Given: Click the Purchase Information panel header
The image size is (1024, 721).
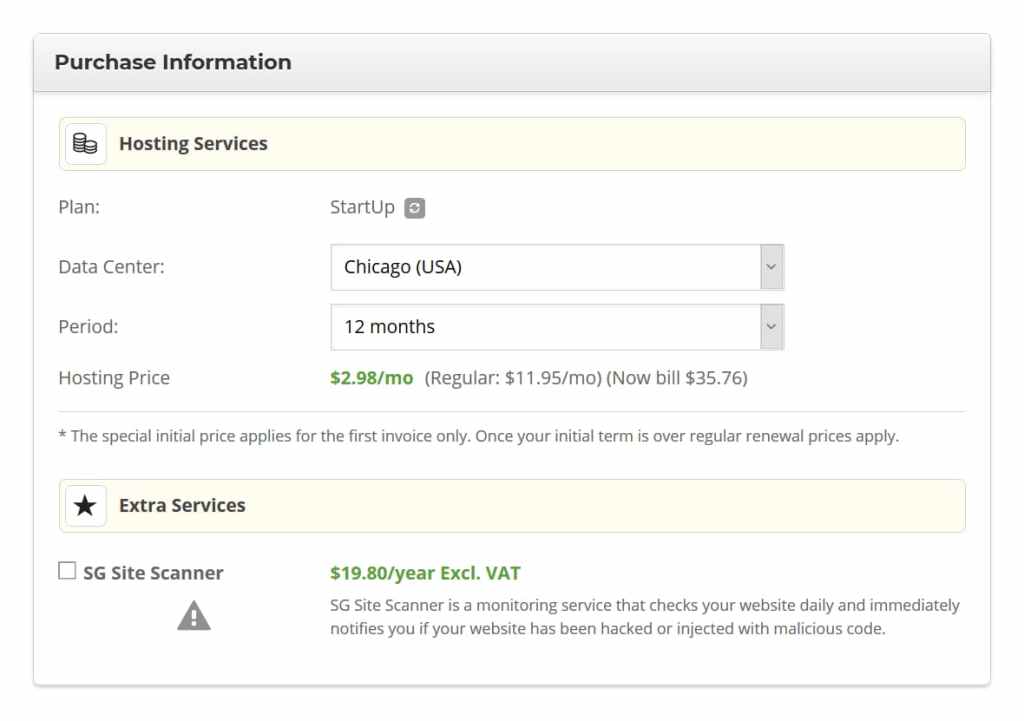Looking at the screenshot, I should pyautogui.click(x=173, y=62).
